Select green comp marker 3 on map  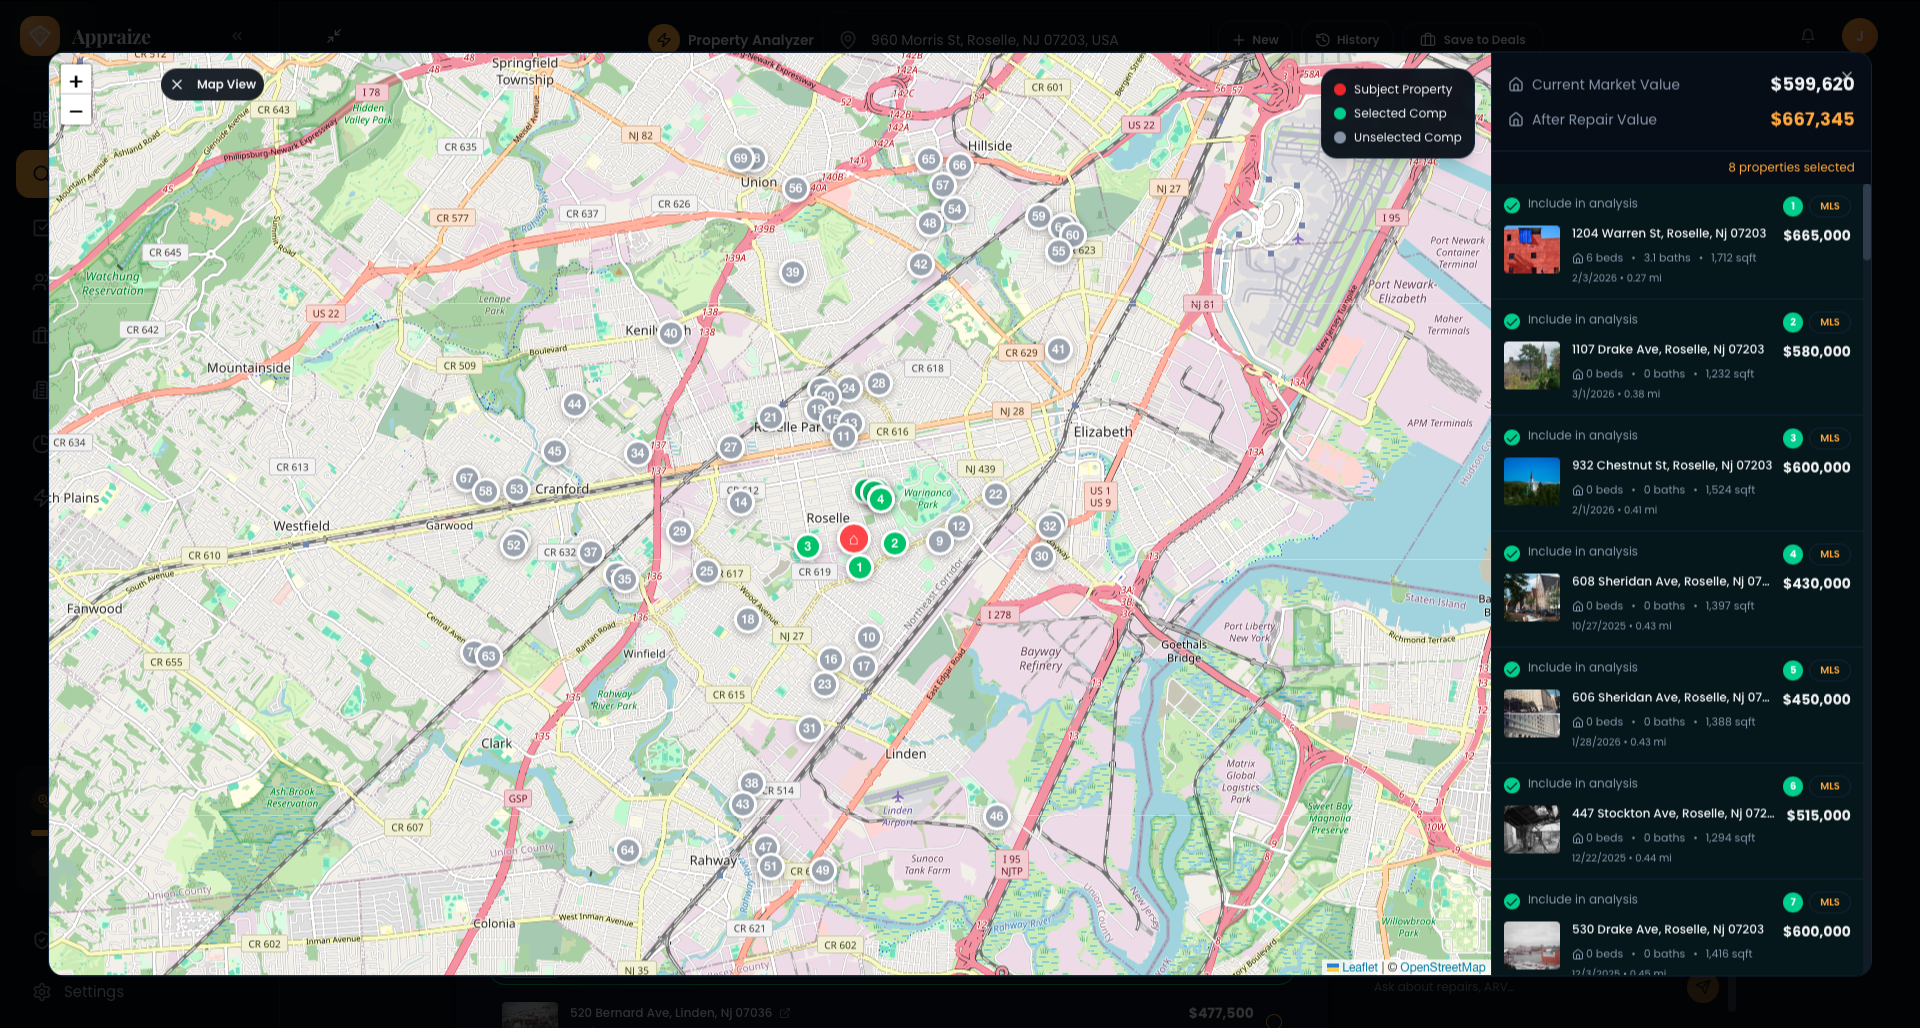pos(807,546)
